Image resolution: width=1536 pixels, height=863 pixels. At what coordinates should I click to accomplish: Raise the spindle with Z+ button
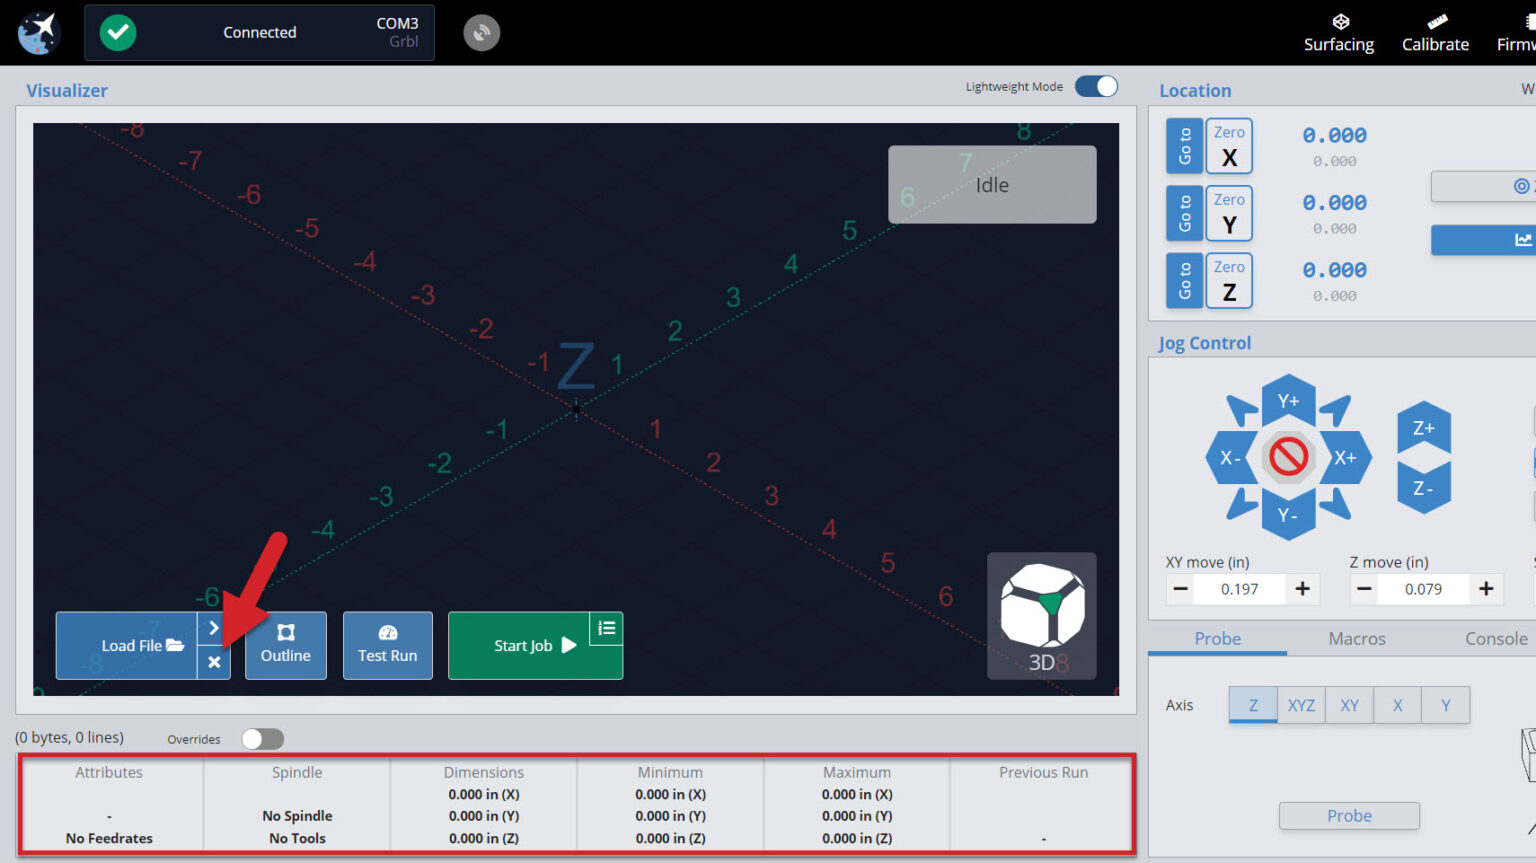tap(1423, 428)
